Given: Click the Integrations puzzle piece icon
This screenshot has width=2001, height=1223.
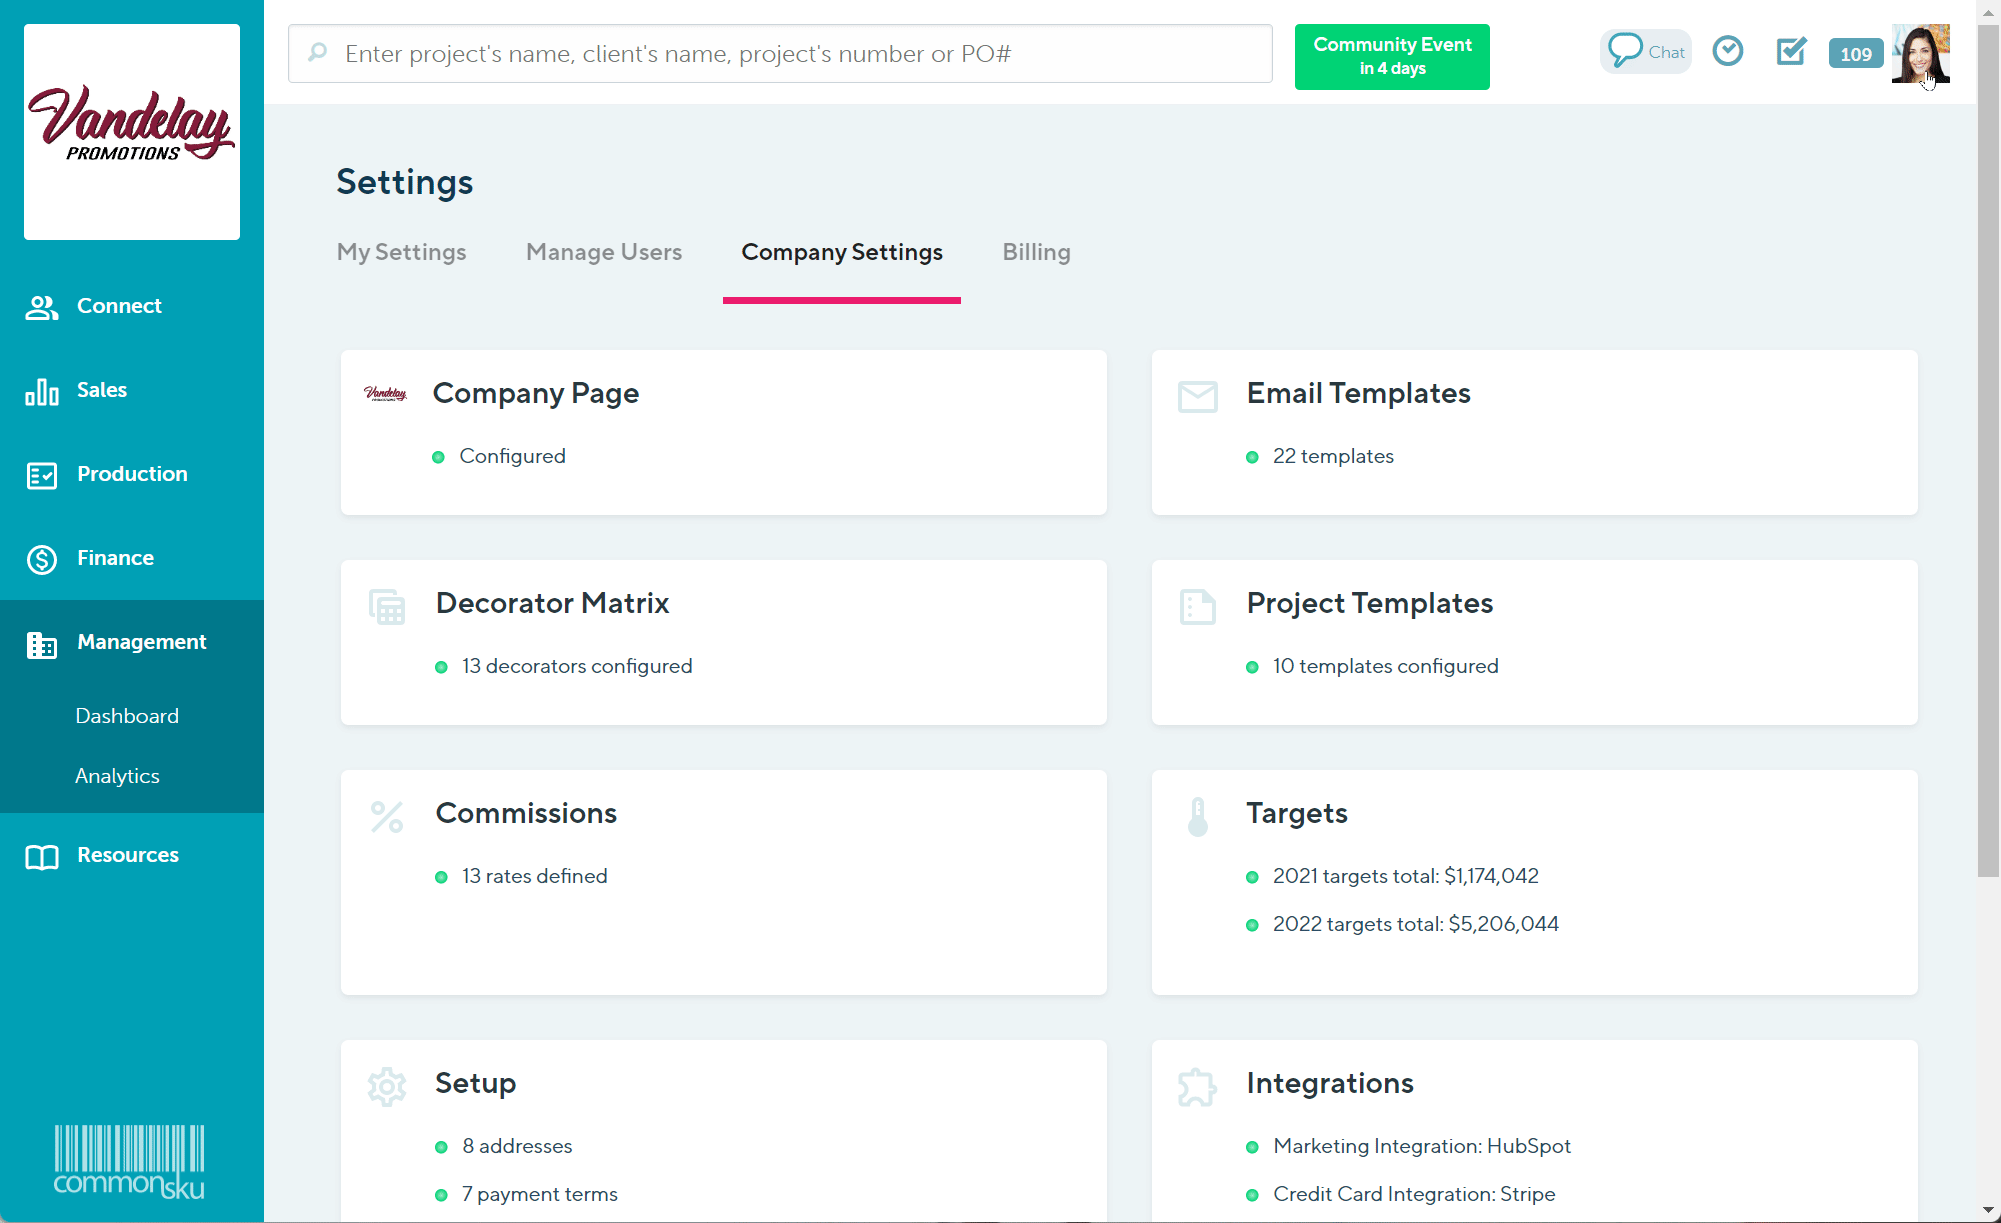Looking at the screenshot, I should [1197, 1087].
